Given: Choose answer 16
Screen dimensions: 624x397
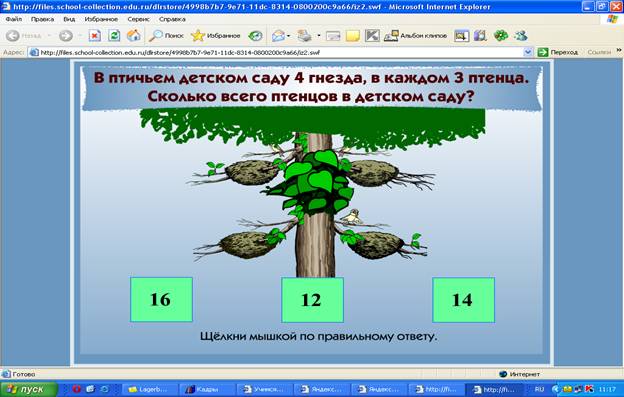Looking at the screenshot, I should (161, 300).
